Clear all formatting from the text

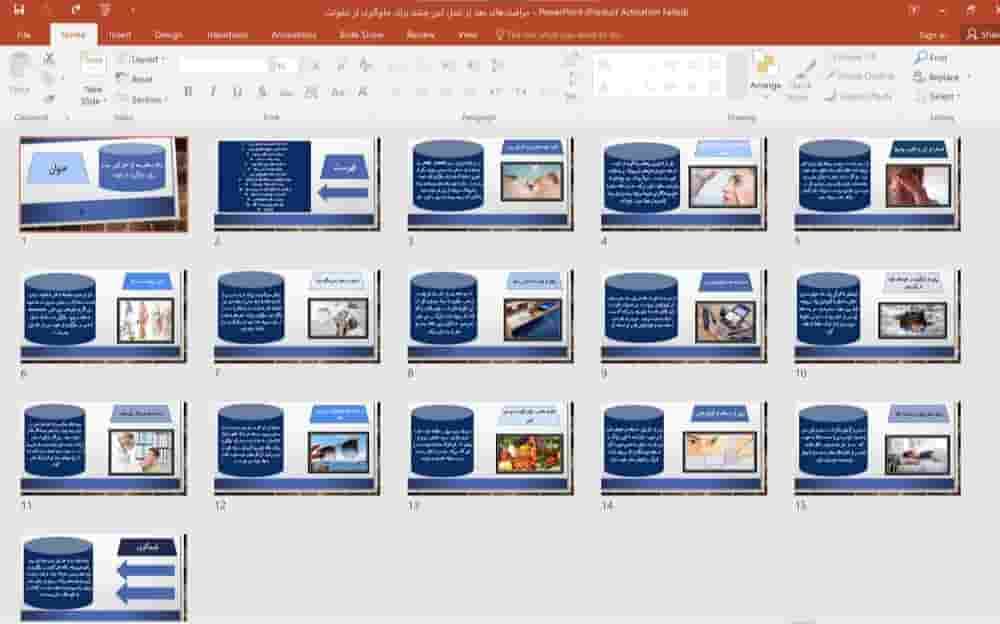[x=366, y=65]
